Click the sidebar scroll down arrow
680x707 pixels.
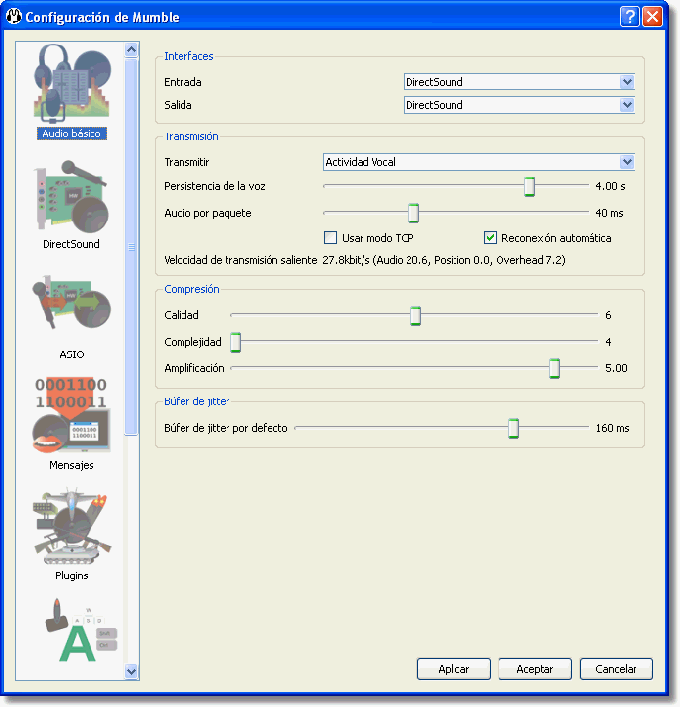pyautogui.click(x=131, y=671)
